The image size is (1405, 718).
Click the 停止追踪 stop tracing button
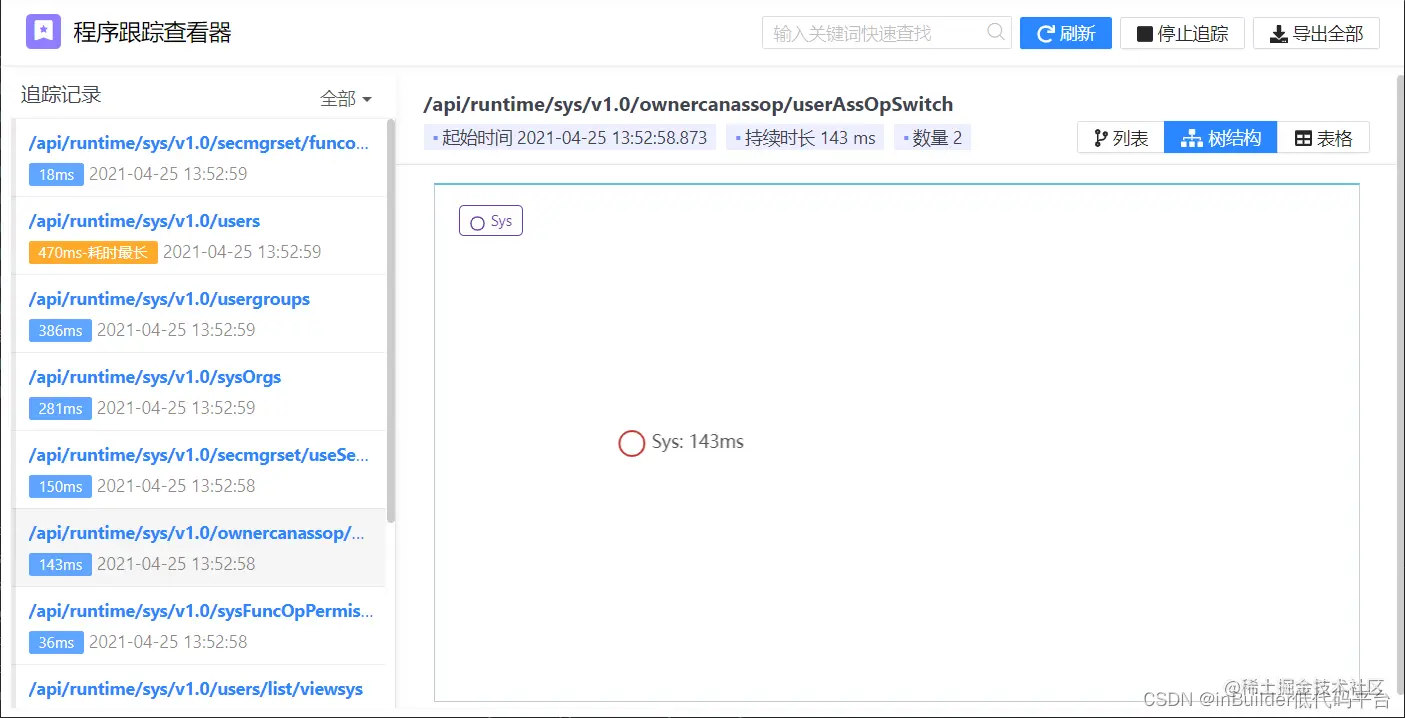click(1182, 33)
